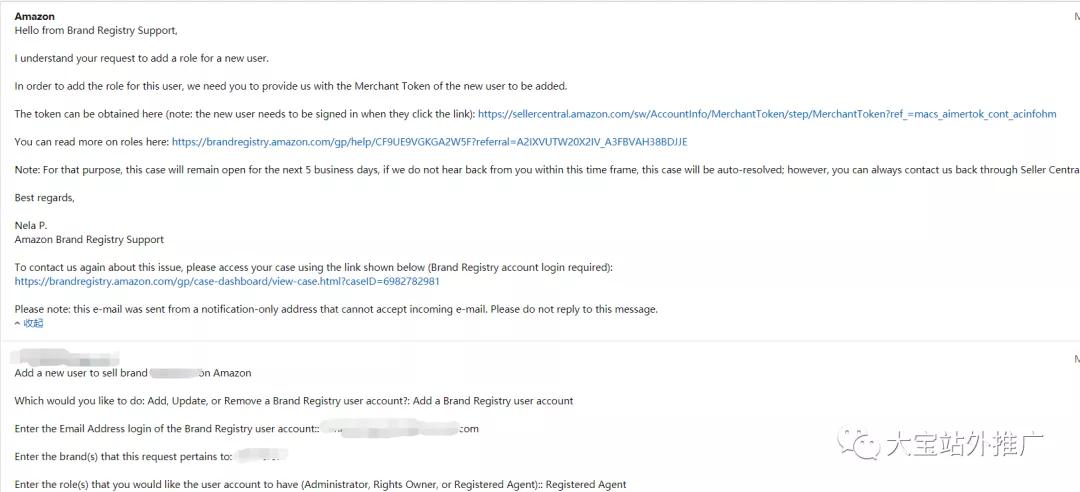This screenshot has height=492, width=1080.
Task: Click the blurred brand name after 'pertains to'
Action: point(261,456)
